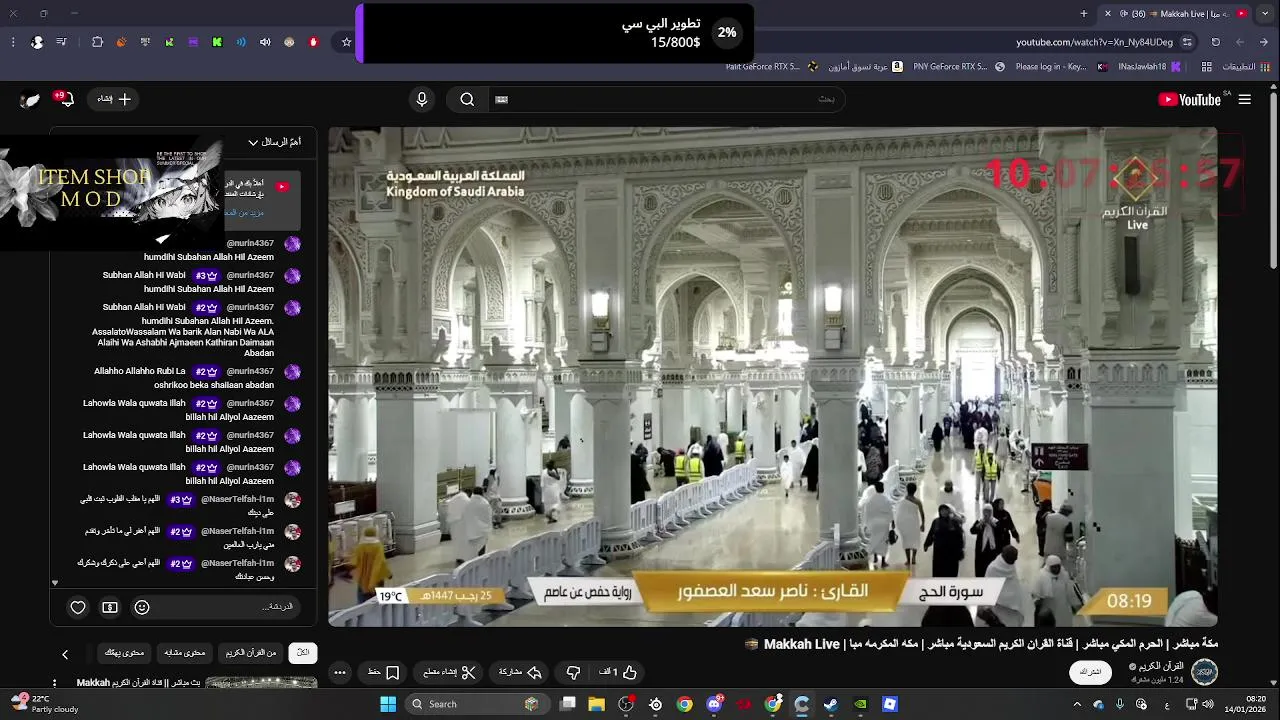Open browser media control playlist icon
The width and height of the screenshot is (1280, 720).
[x=62, y=42]
